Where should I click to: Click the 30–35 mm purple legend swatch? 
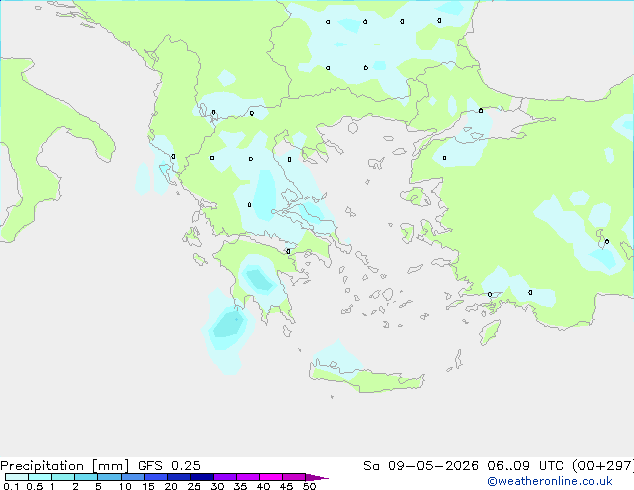click(224, 477)
